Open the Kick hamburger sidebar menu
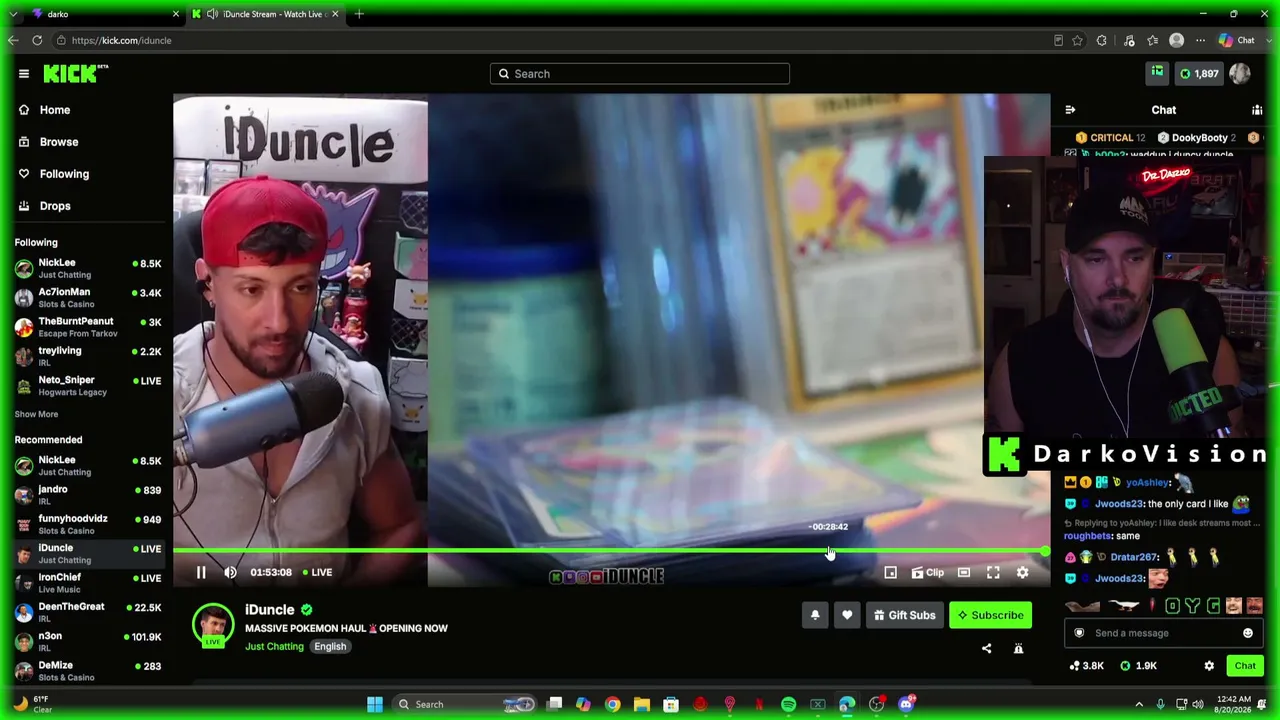Screen dimensions: 1280x720 click(x=24, y=73)
